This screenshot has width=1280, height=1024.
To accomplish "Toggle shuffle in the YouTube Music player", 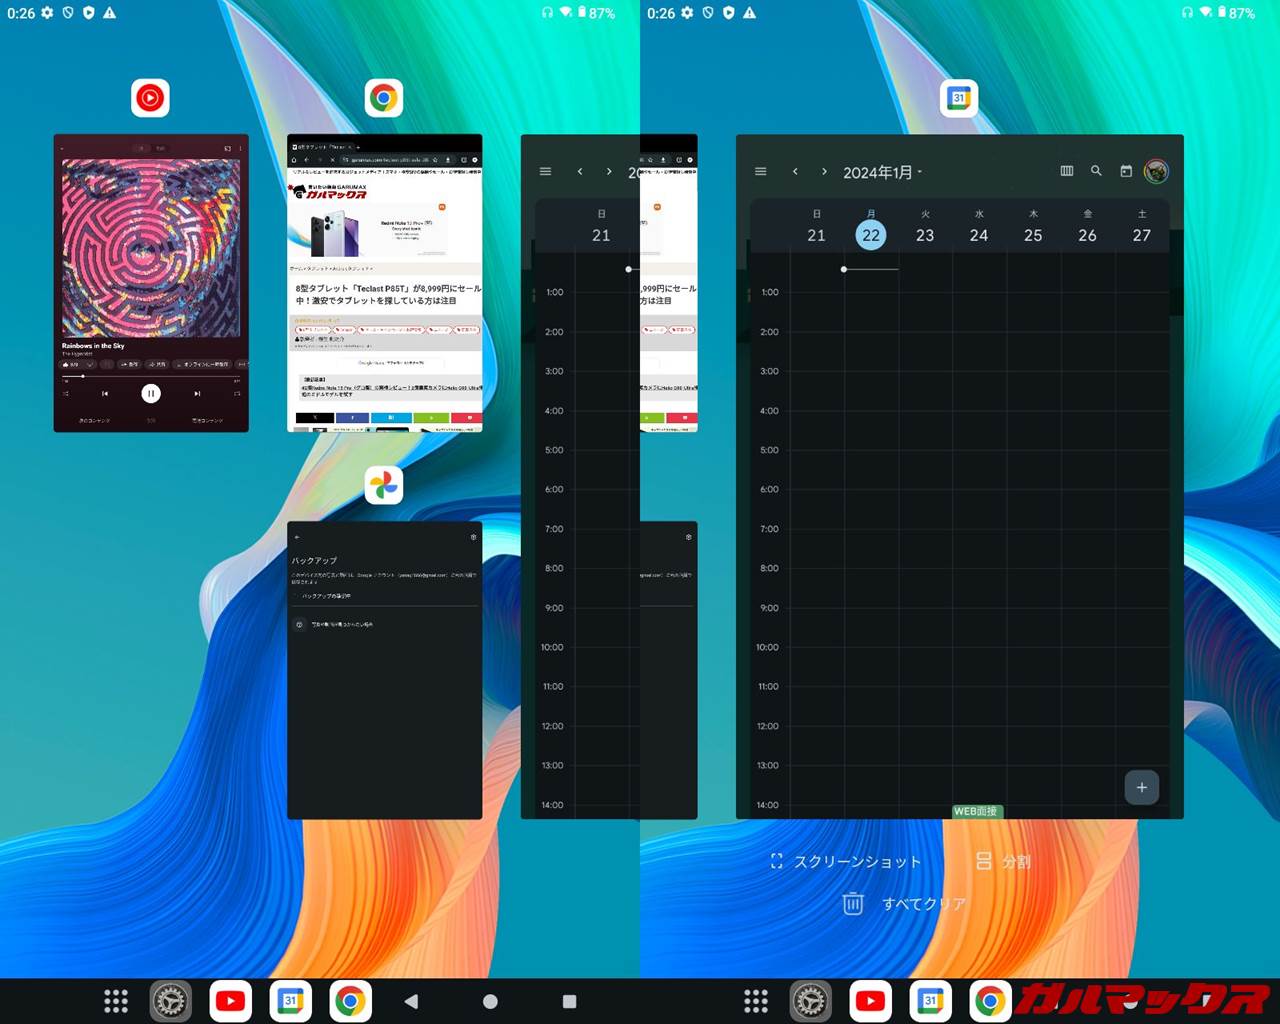I will (x=66, y=394).
